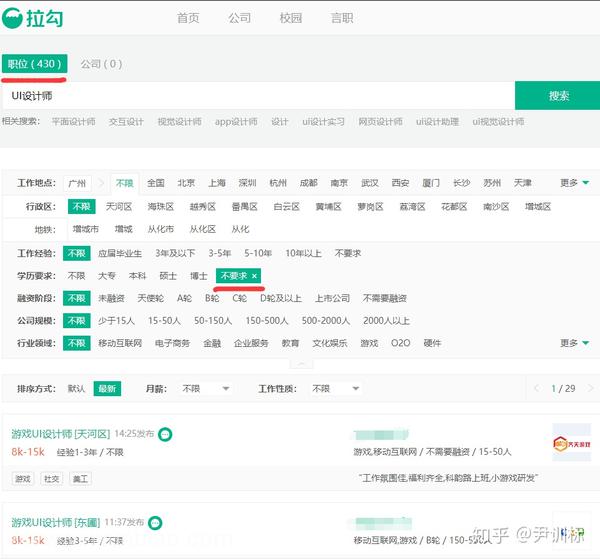This screenshot has width=600, height=559.
Task: Filter funding stage A轮
Action: click(x=184, y=298)
